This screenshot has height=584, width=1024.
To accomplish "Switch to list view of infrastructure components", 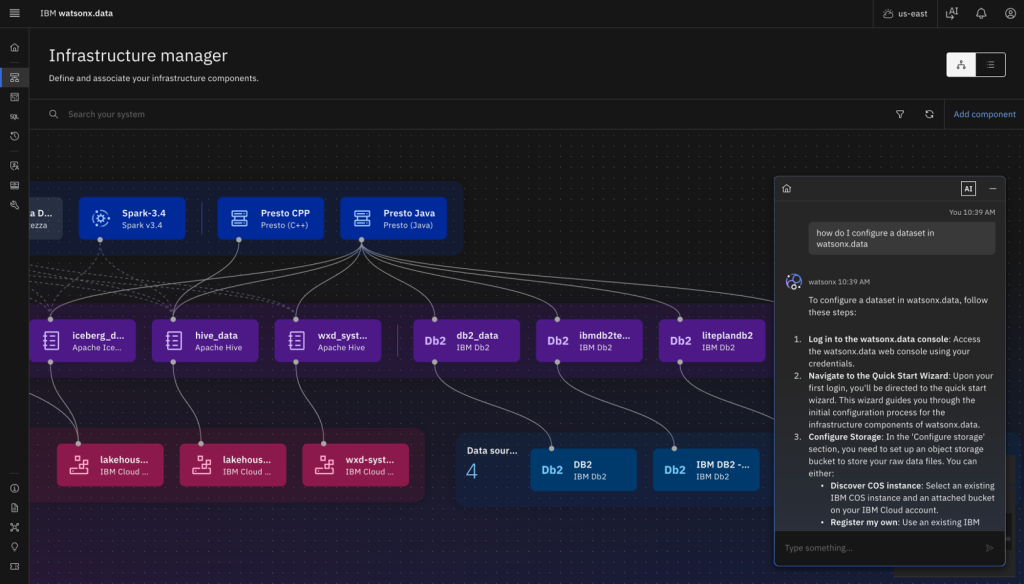I will point(990,64).
